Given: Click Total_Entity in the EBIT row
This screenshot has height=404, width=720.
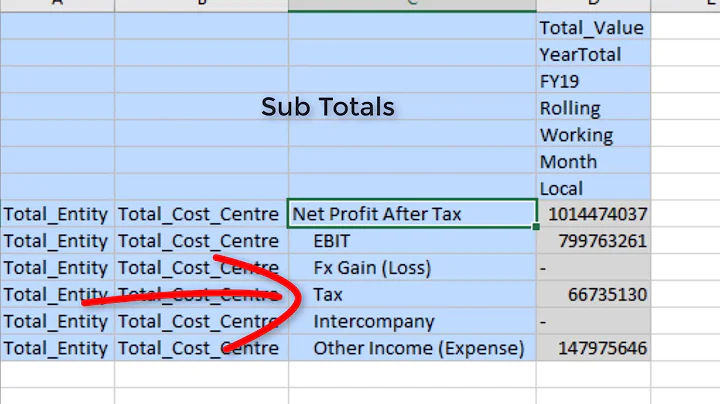Looking at the screenshot, I should pos(57,241).
